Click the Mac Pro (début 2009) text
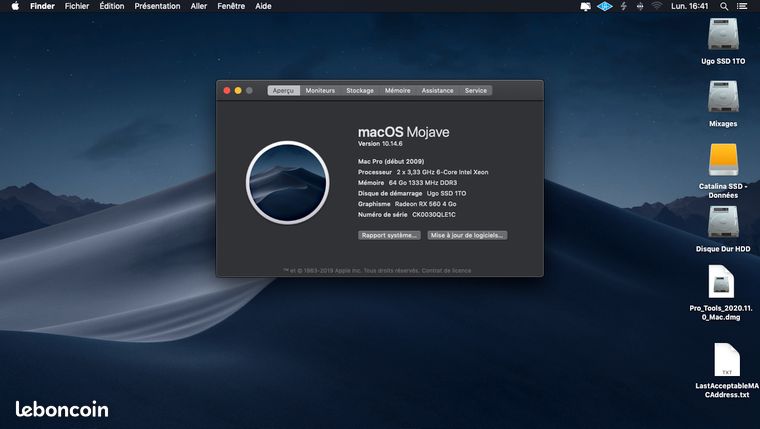Screen dimensions: 760x429 pos(391,161)
